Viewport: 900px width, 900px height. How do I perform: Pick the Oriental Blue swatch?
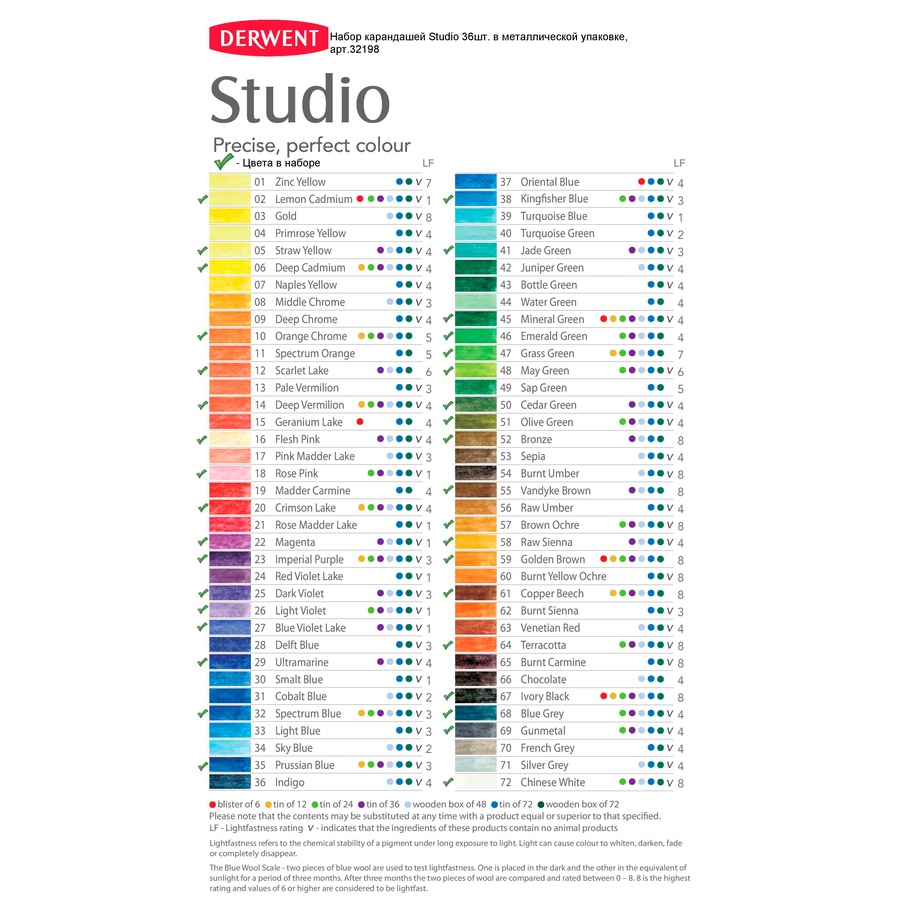[x=475, y=182]
